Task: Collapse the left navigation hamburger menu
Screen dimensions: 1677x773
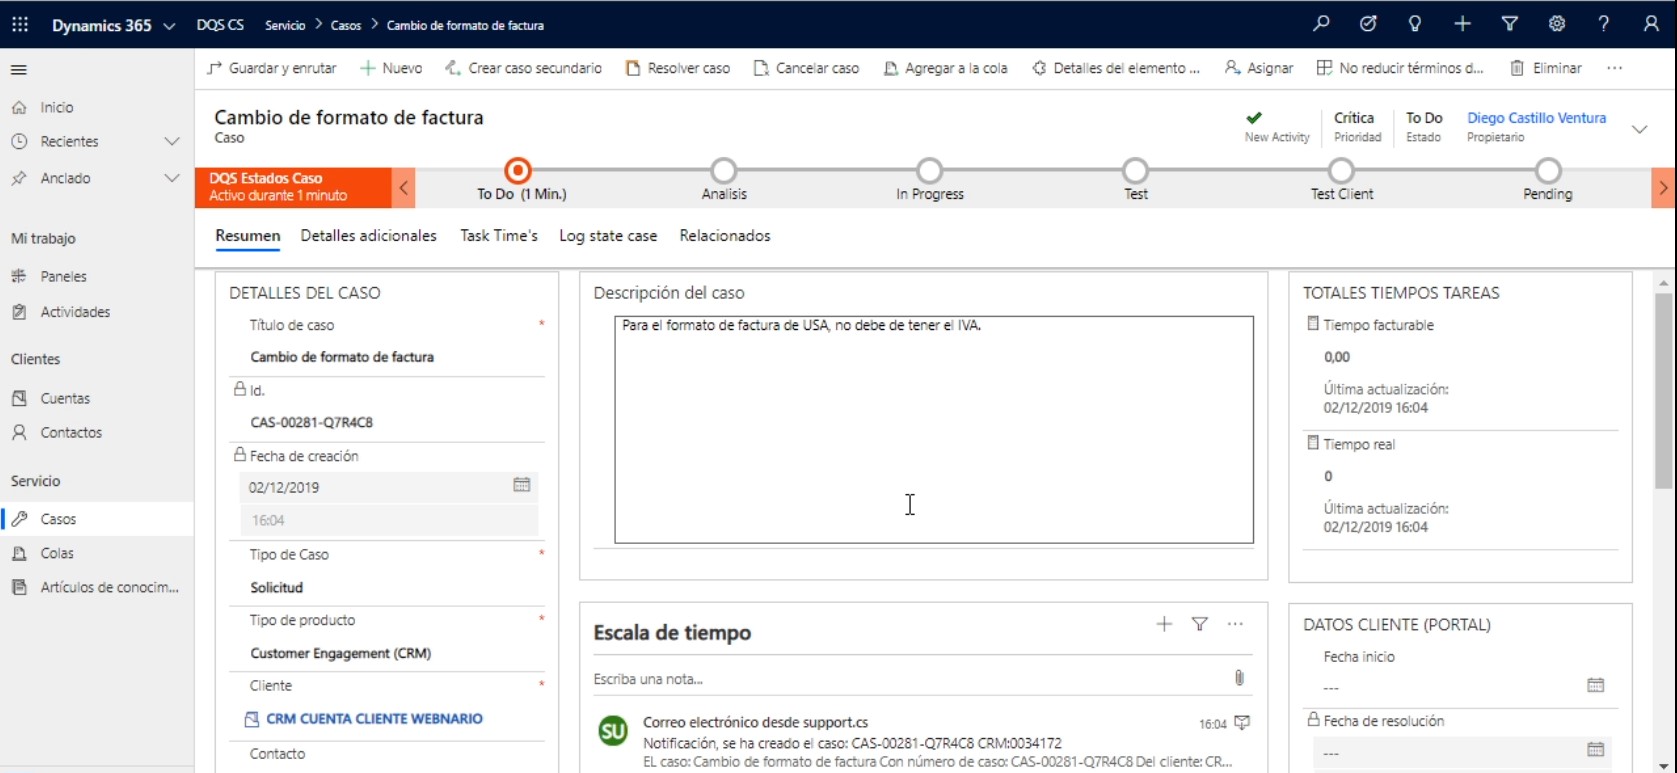Action: 19,70
